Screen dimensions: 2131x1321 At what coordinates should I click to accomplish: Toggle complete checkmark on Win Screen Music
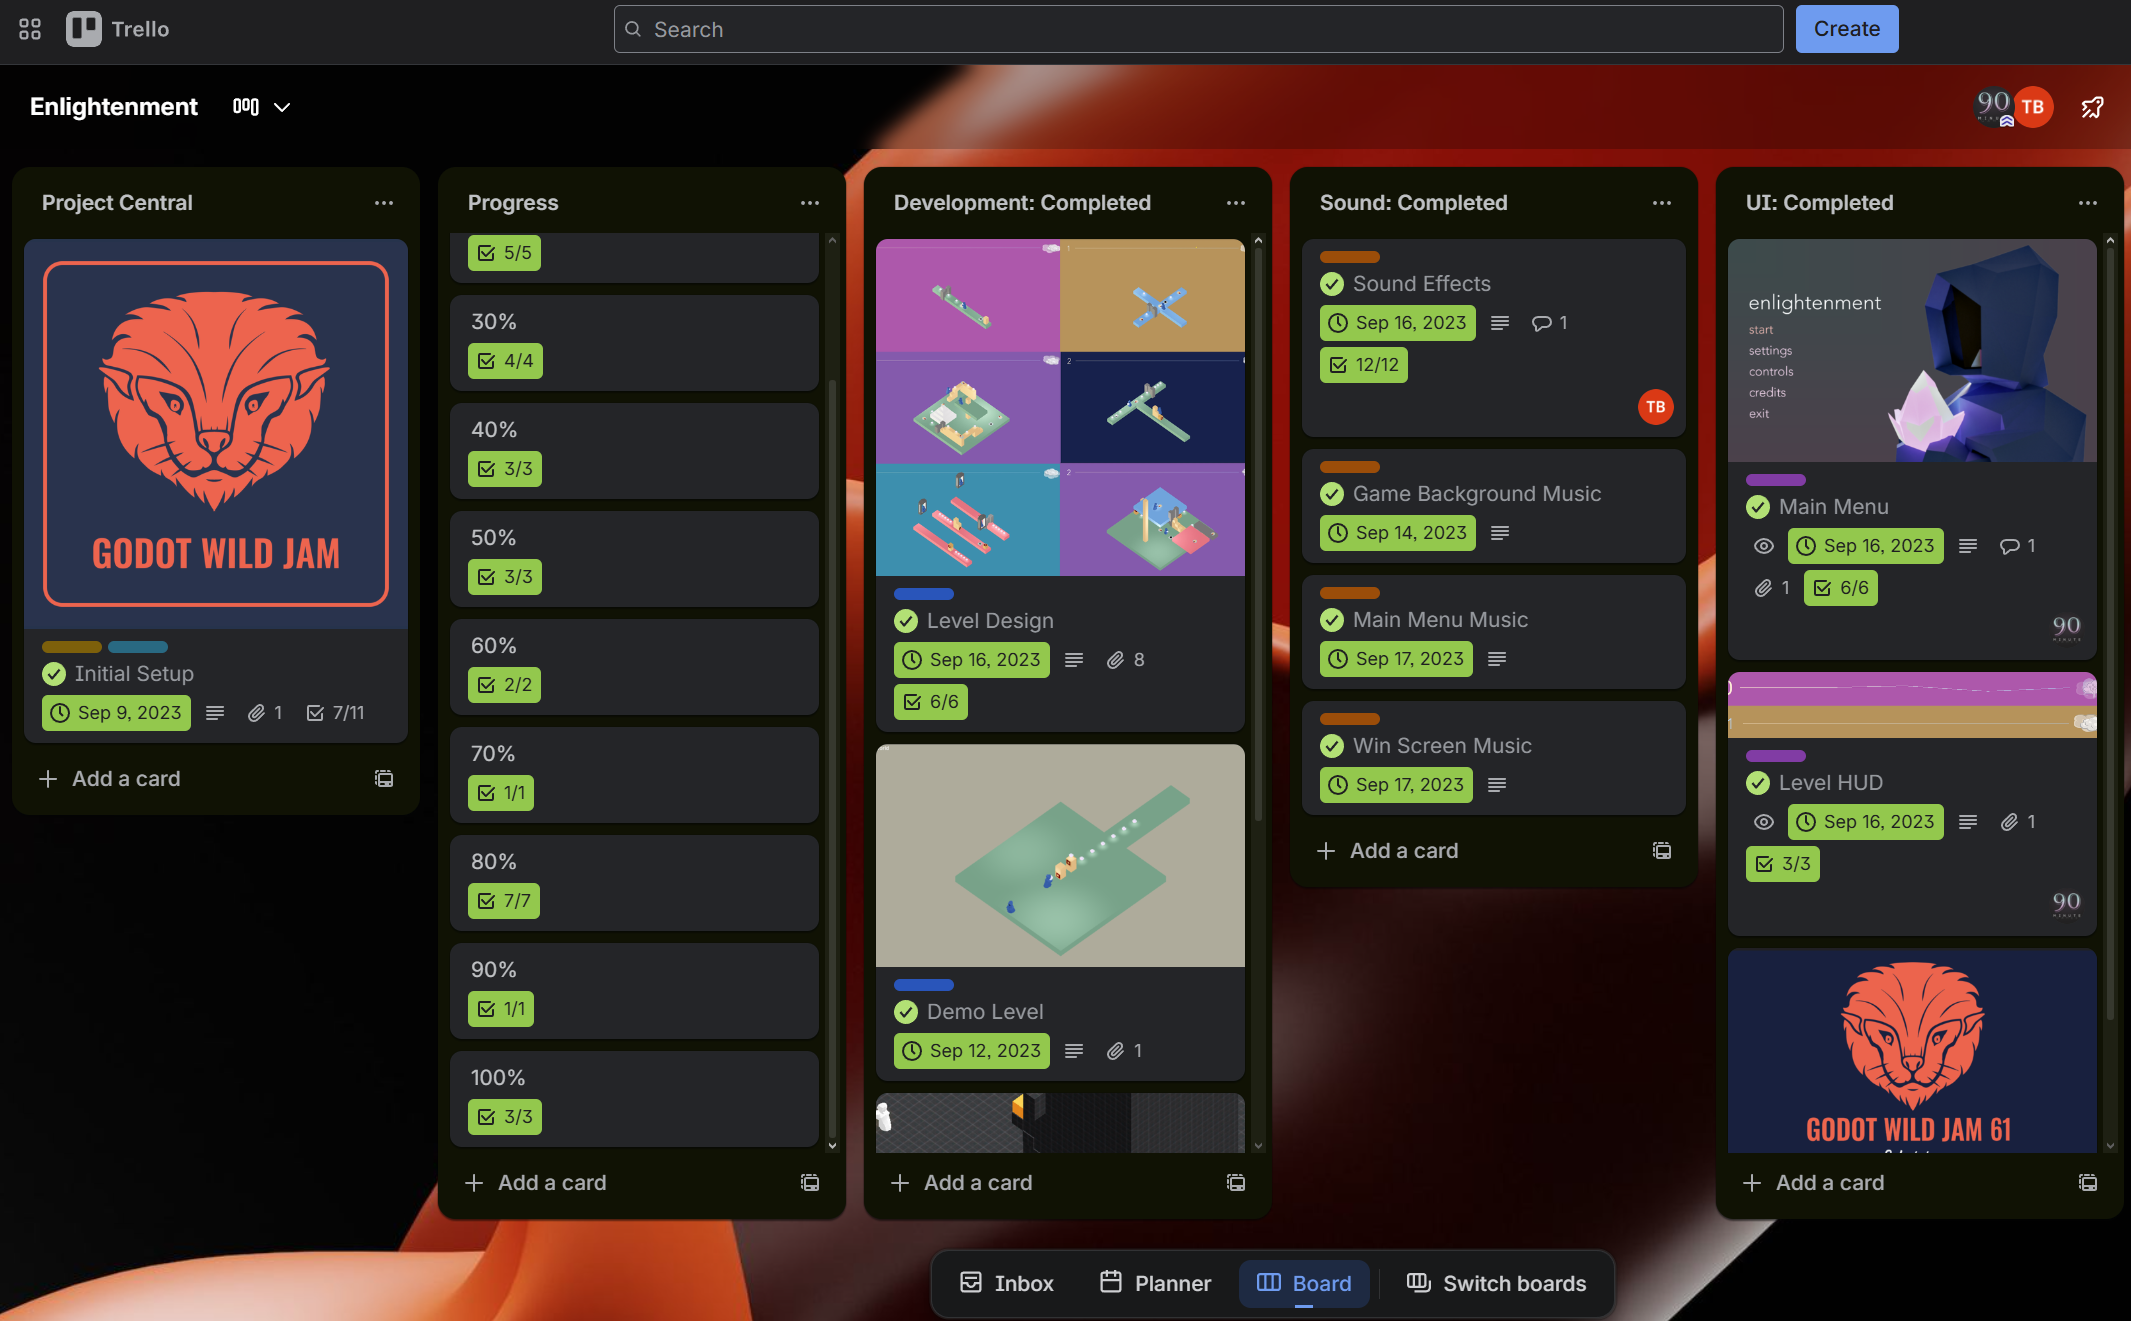point(1332,746)
